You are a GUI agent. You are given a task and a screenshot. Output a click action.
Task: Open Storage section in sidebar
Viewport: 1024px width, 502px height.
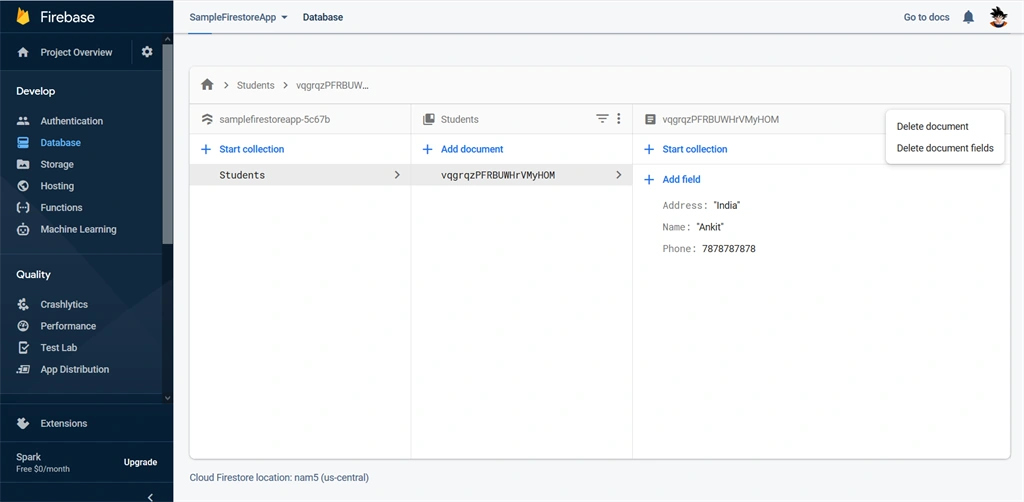point(57,165)
